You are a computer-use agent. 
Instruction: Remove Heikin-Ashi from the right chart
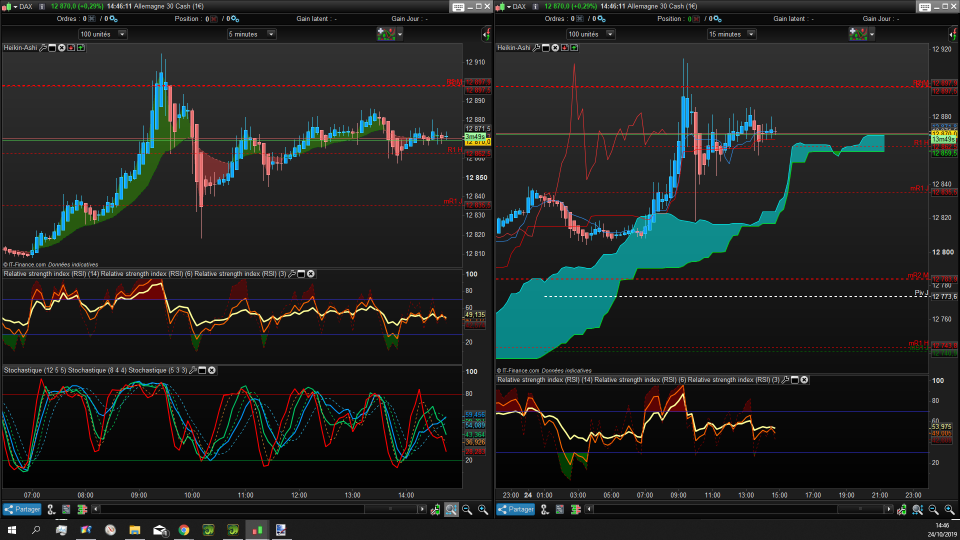coord(555,47)
